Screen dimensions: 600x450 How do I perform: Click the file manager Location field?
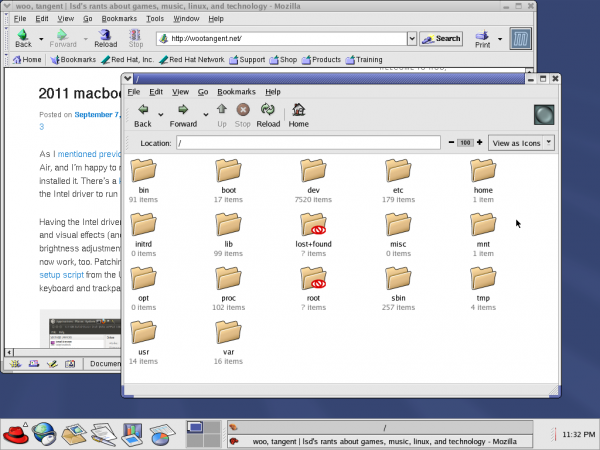pyautogui.click(x=308, y=143)
